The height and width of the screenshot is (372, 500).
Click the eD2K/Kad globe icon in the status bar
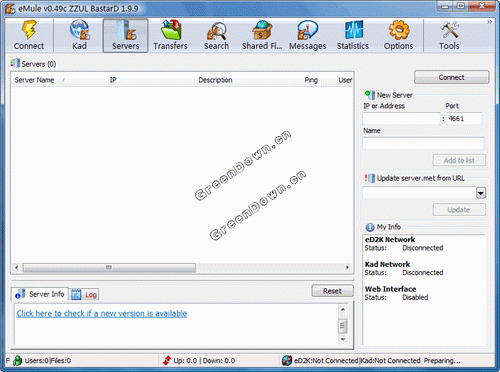(287, 360)
